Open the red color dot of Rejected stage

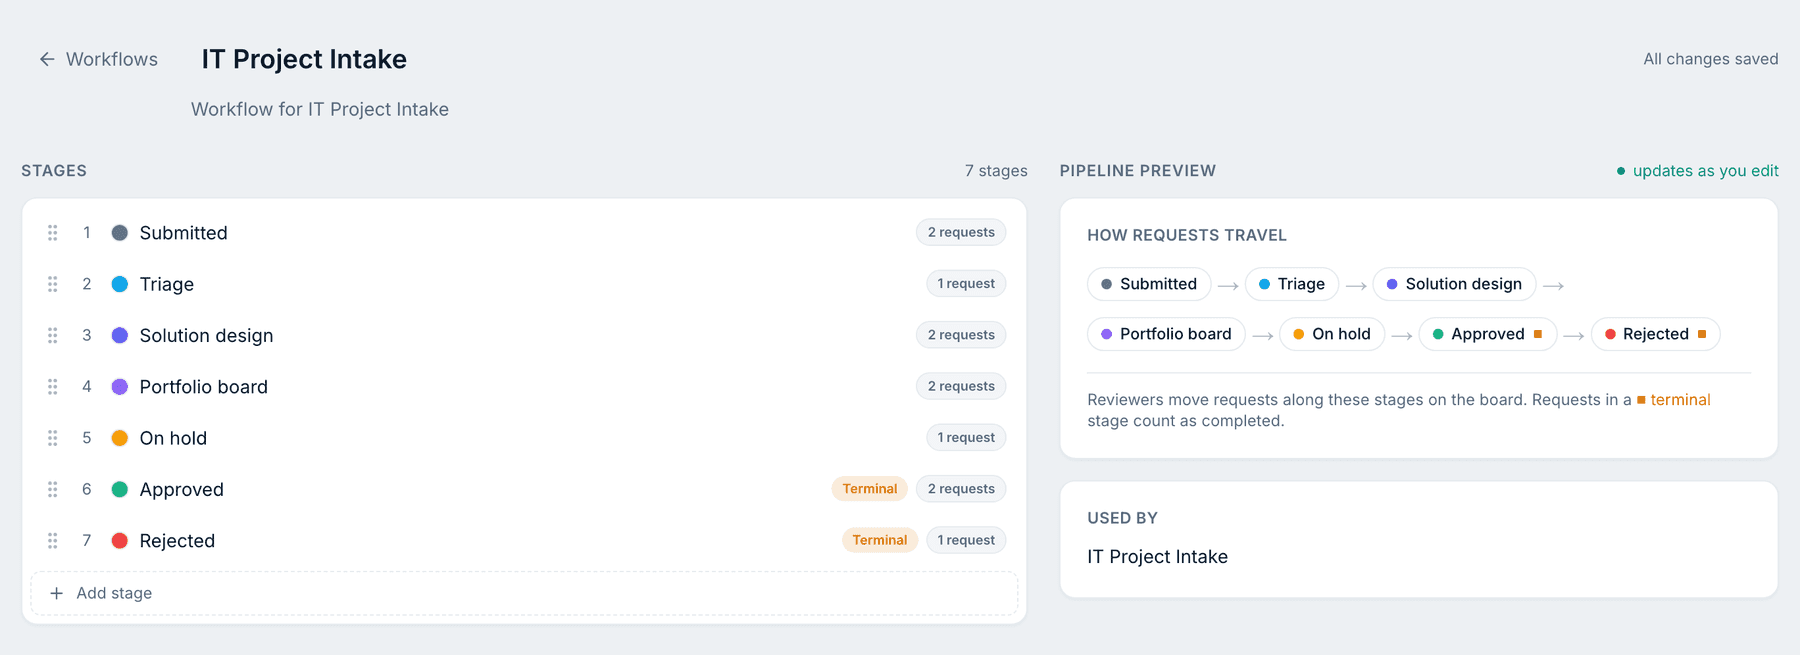pos(120,541)
